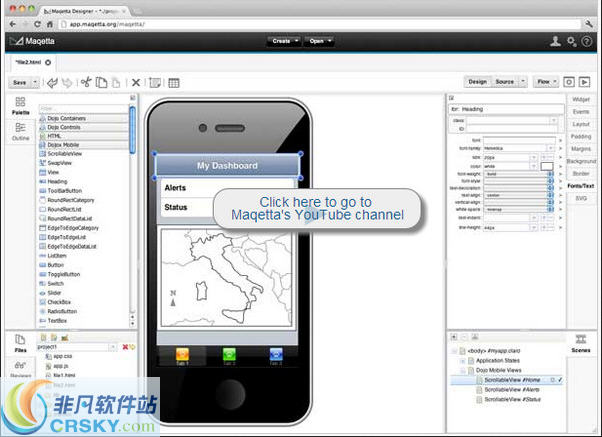Click the red delete icon in Files panel
Image resolution: width=602 pixels, height=437 pixels.
125,347
